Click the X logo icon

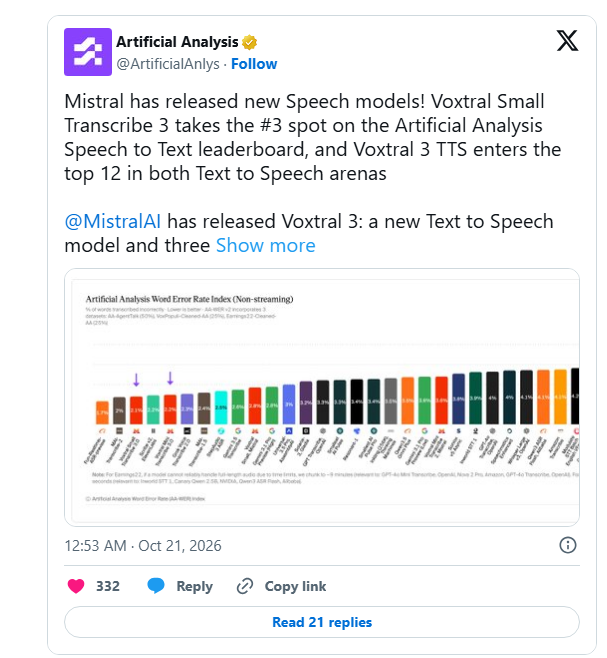(x=567, y=41)
